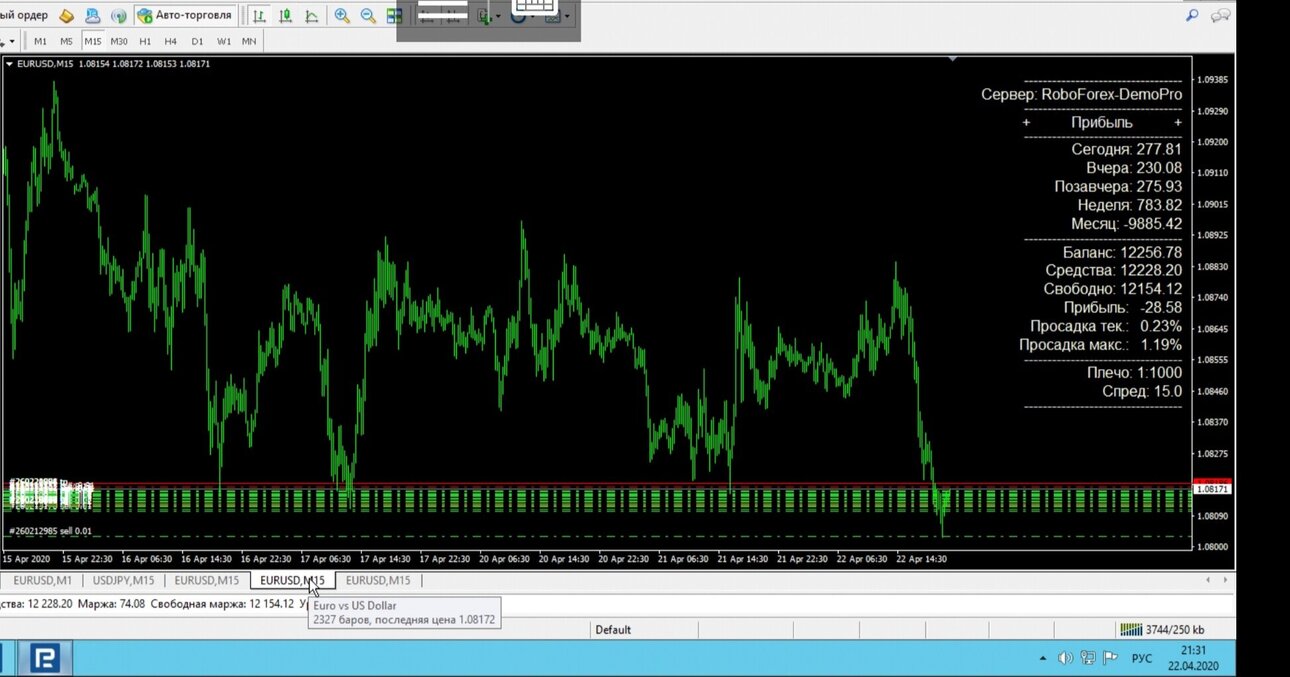Zoom in on the chart with magnifier plus
The width and height of the screenshot is (1290, 677).
click(x=342, y=16)
